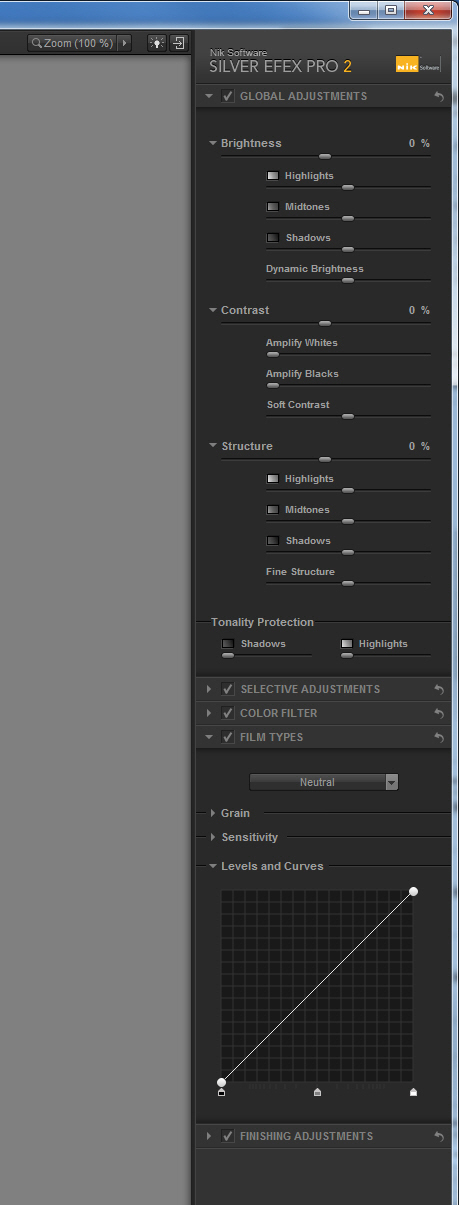This screenshot has height=1205, width=459.
Task: Reset Film Types with its arrow icon
Action: [439, 738]
